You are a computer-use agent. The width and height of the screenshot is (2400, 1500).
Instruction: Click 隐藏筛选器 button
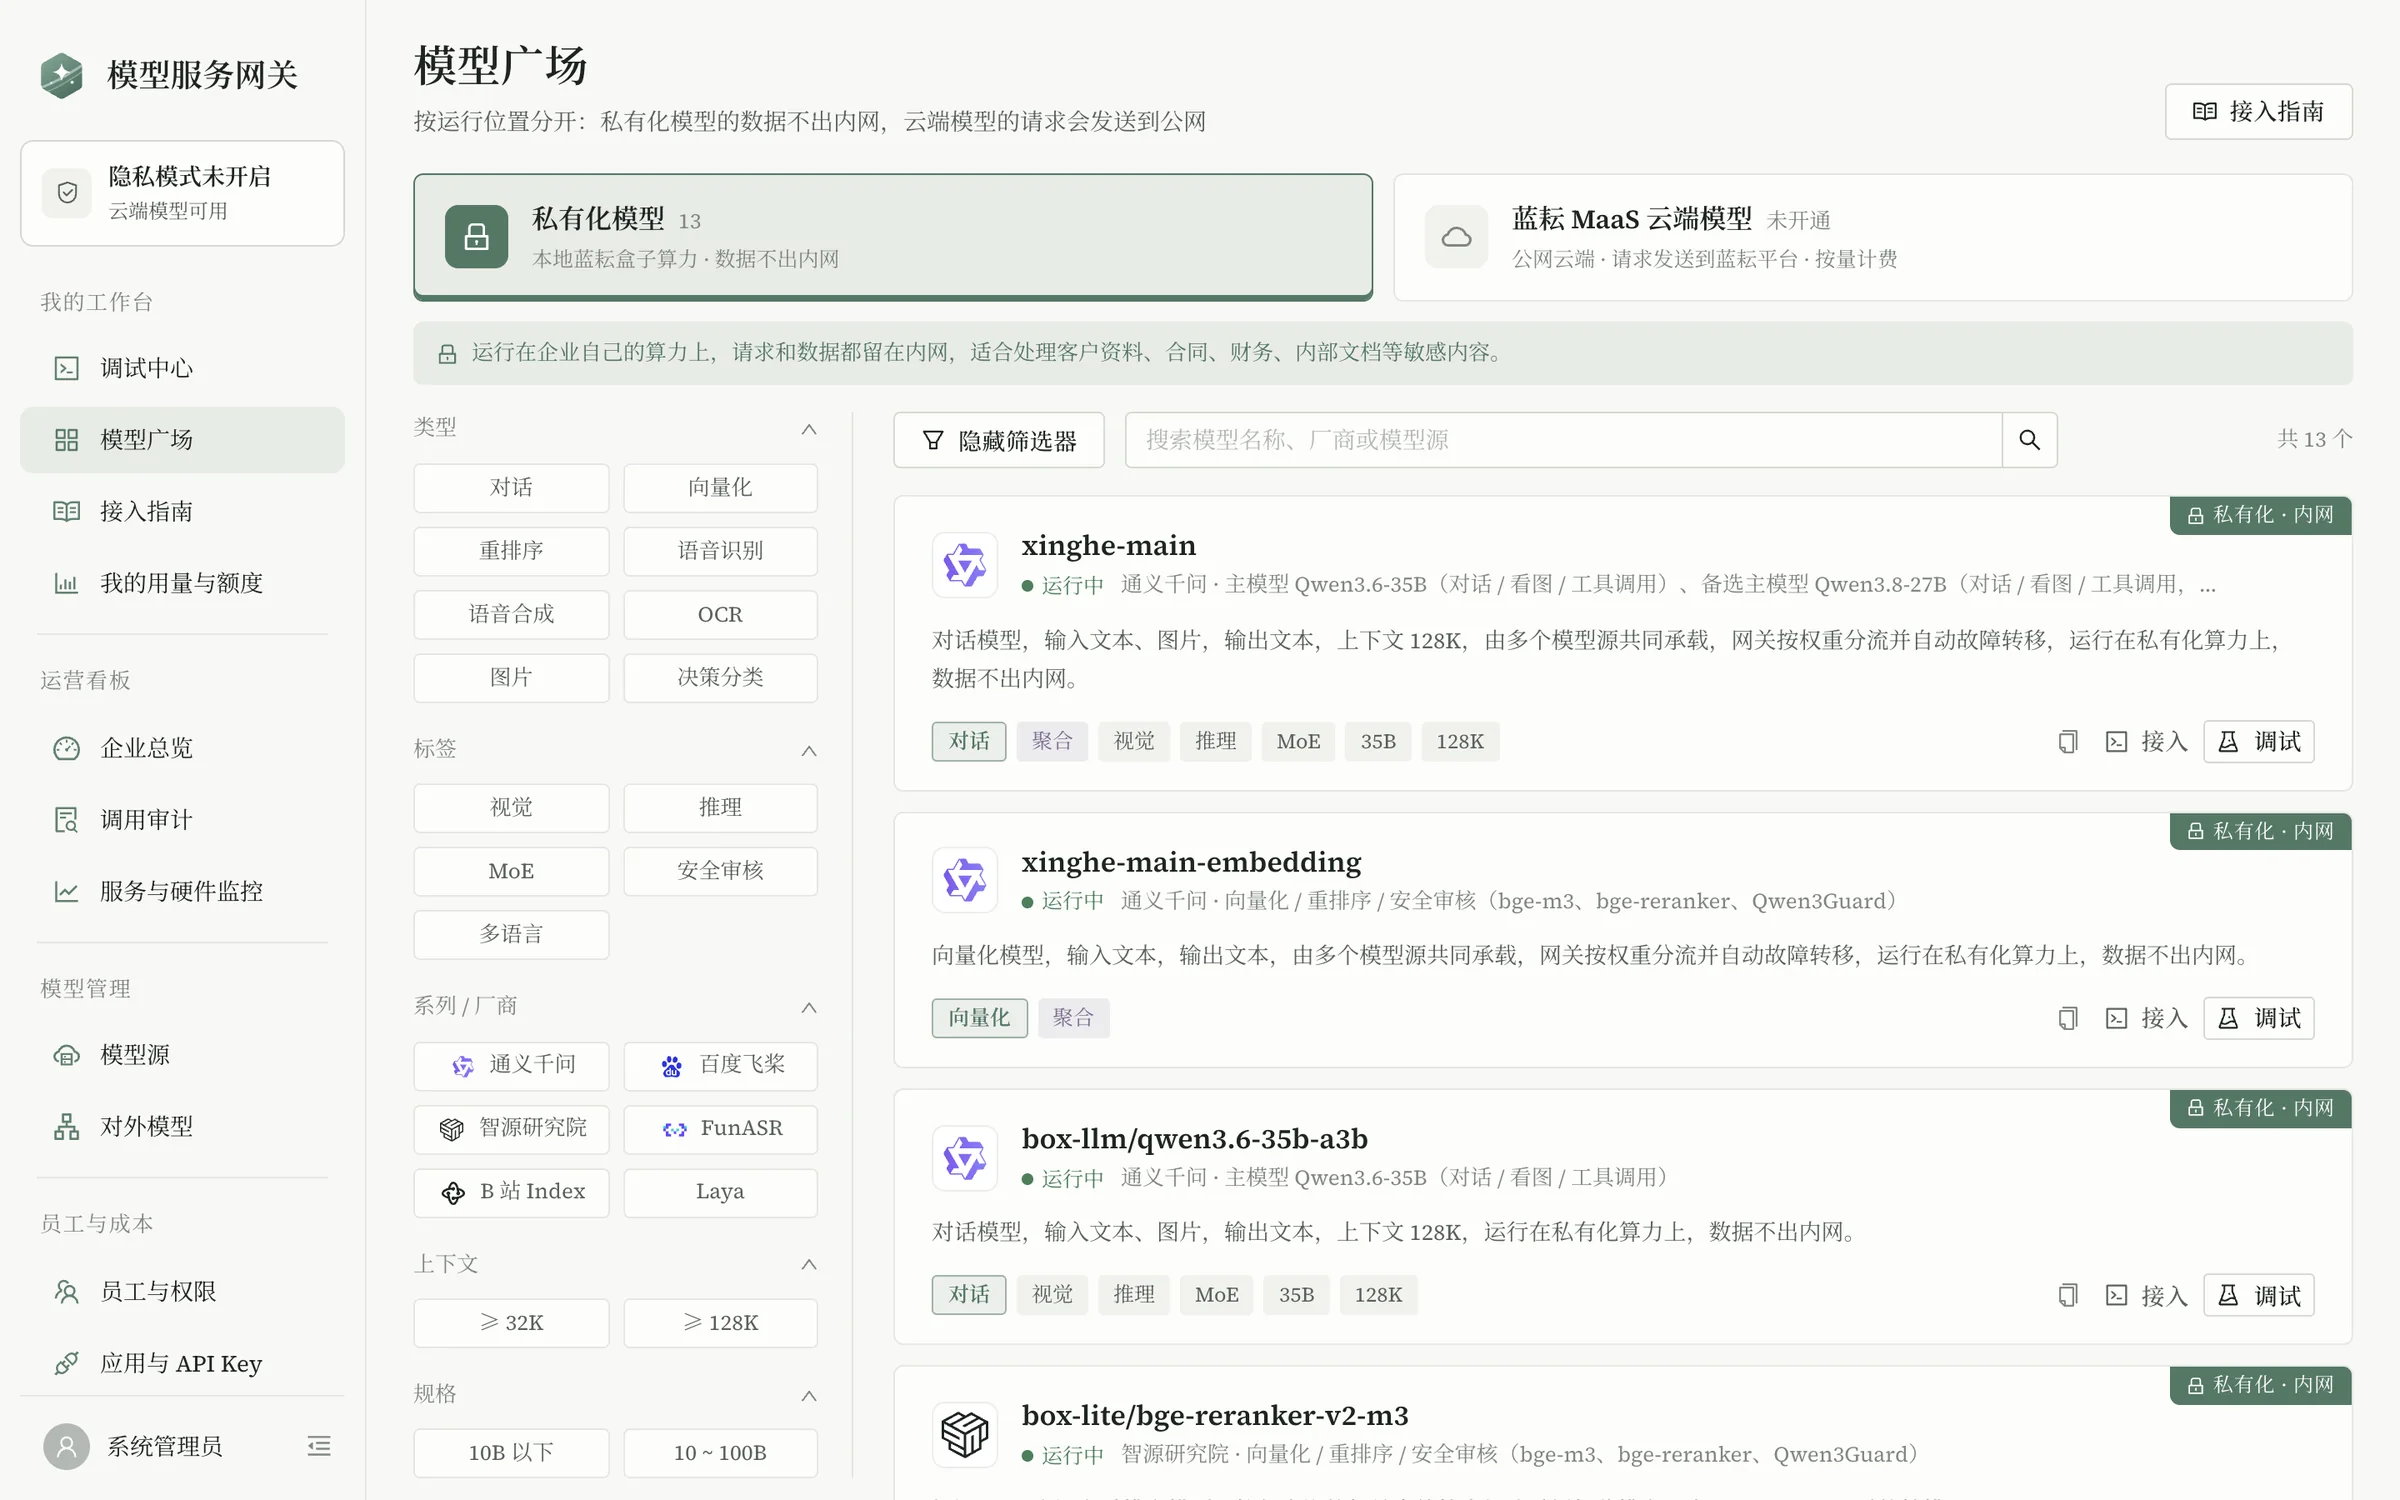[999, 440]
